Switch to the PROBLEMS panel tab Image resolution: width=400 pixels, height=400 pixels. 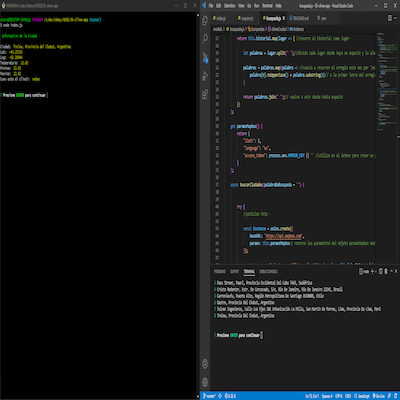tap(220, 271)
